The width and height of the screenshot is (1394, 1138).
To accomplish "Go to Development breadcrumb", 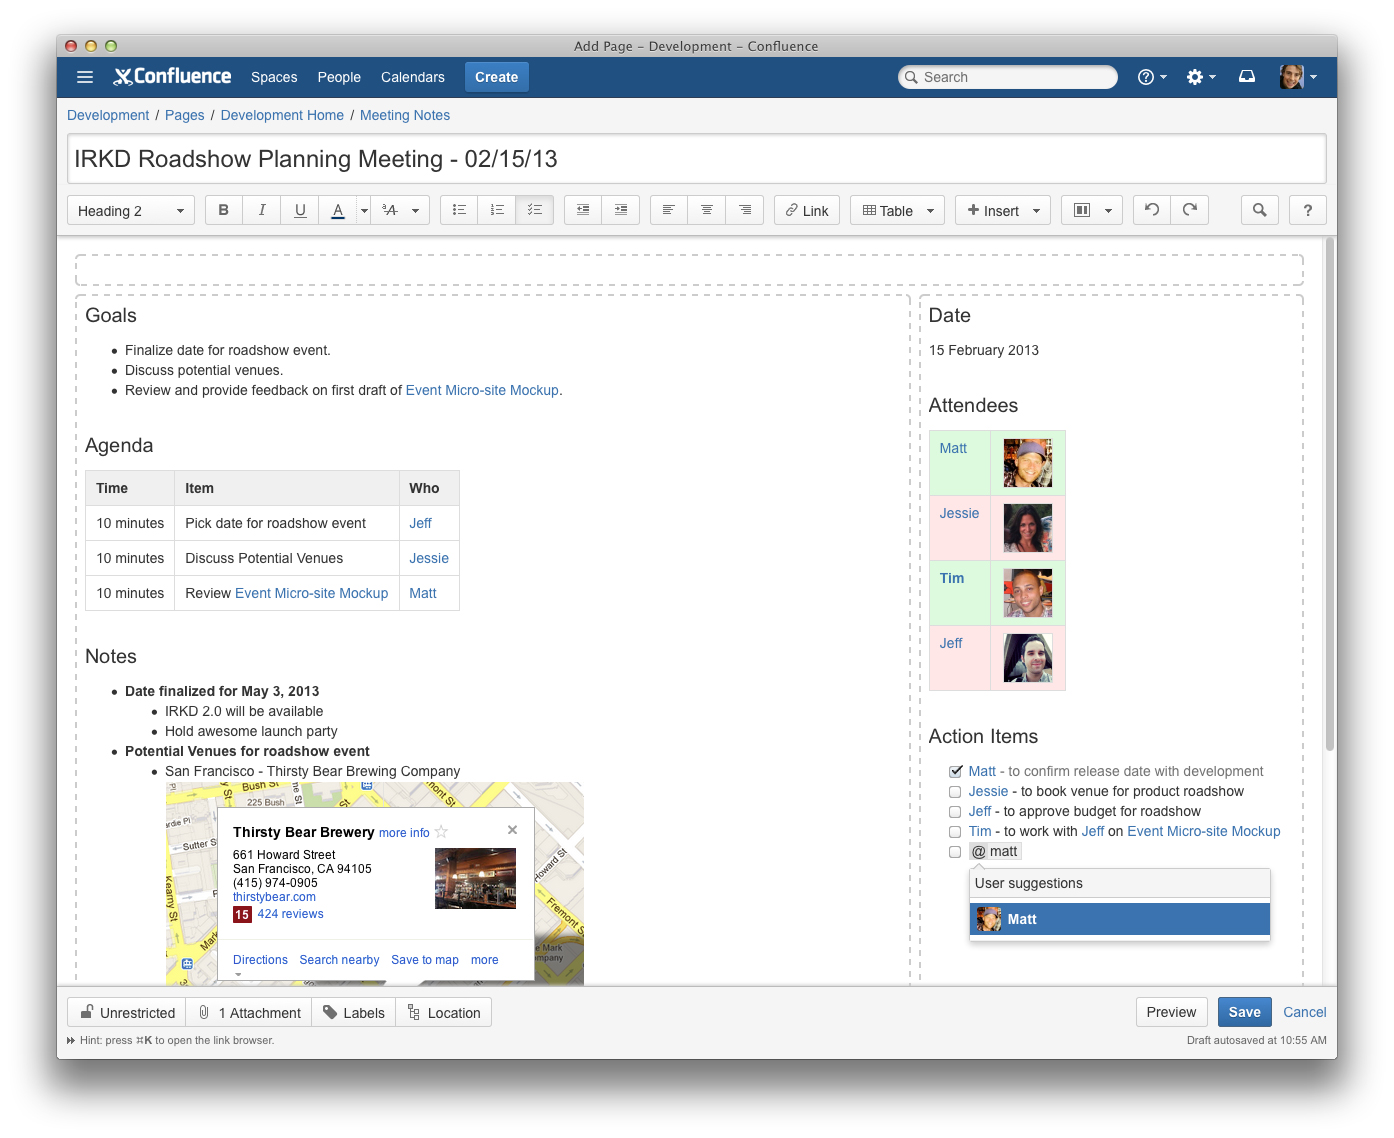I will (108, 115).
